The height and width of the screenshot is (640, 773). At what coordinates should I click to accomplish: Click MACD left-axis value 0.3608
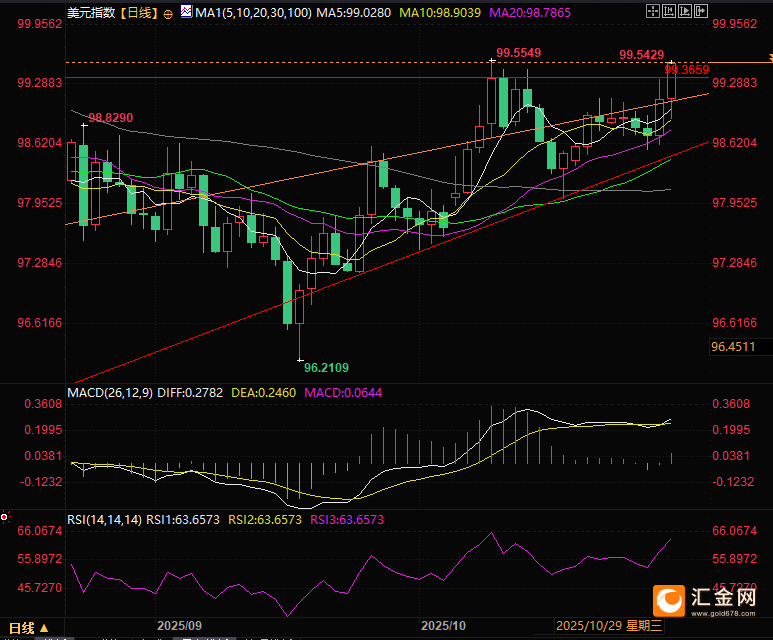[x=43, y=404]
